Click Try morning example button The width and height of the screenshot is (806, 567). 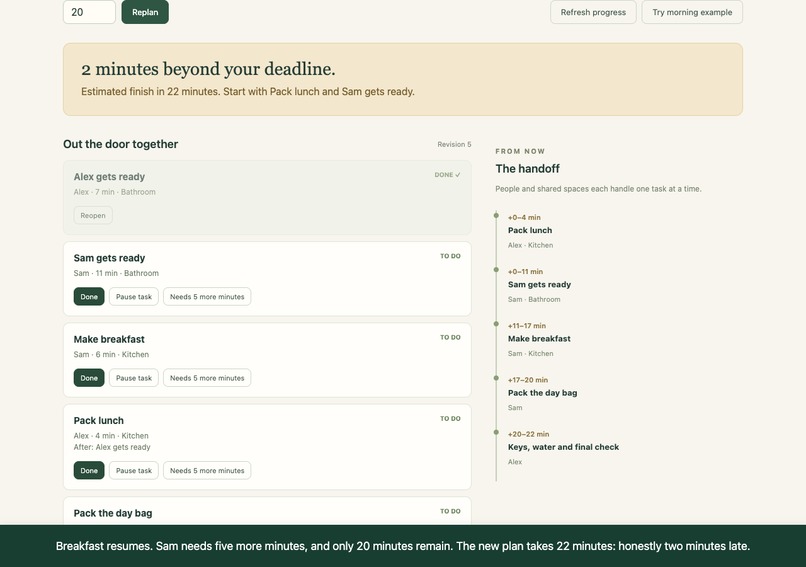click(x=692, y=12)
